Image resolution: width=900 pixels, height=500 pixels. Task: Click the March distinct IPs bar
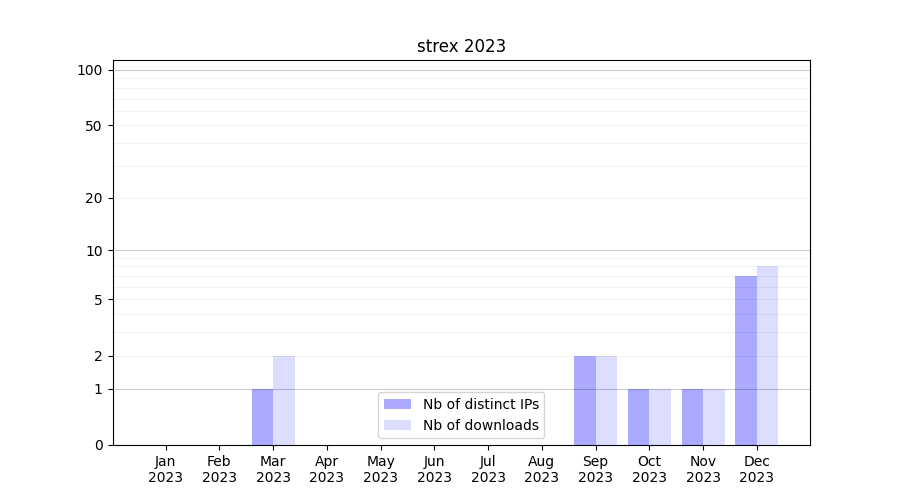[x=262, y=417]
